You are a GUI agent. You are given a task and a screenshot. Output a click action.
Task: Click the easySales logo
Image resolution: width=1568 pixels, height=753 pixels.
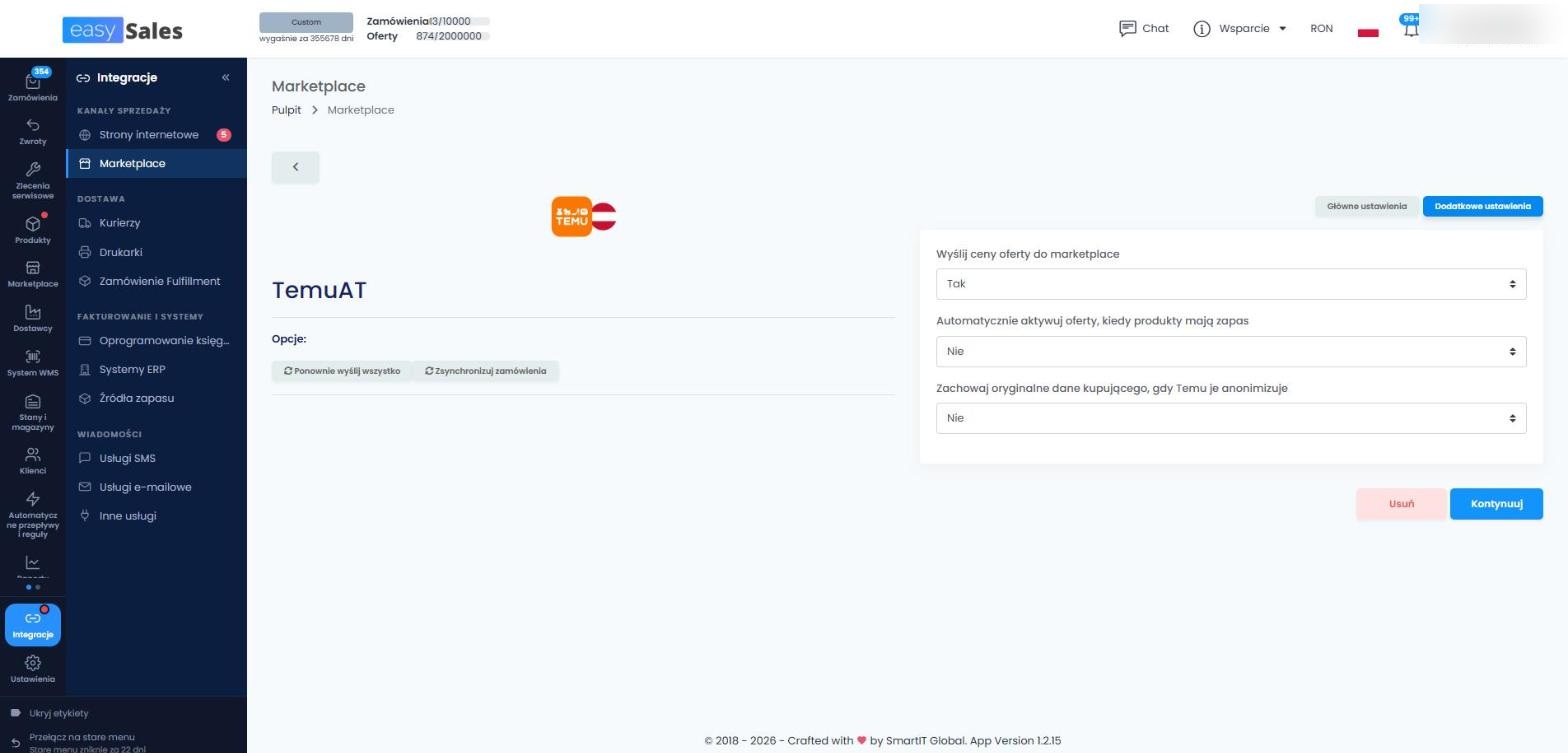[122, 30]
